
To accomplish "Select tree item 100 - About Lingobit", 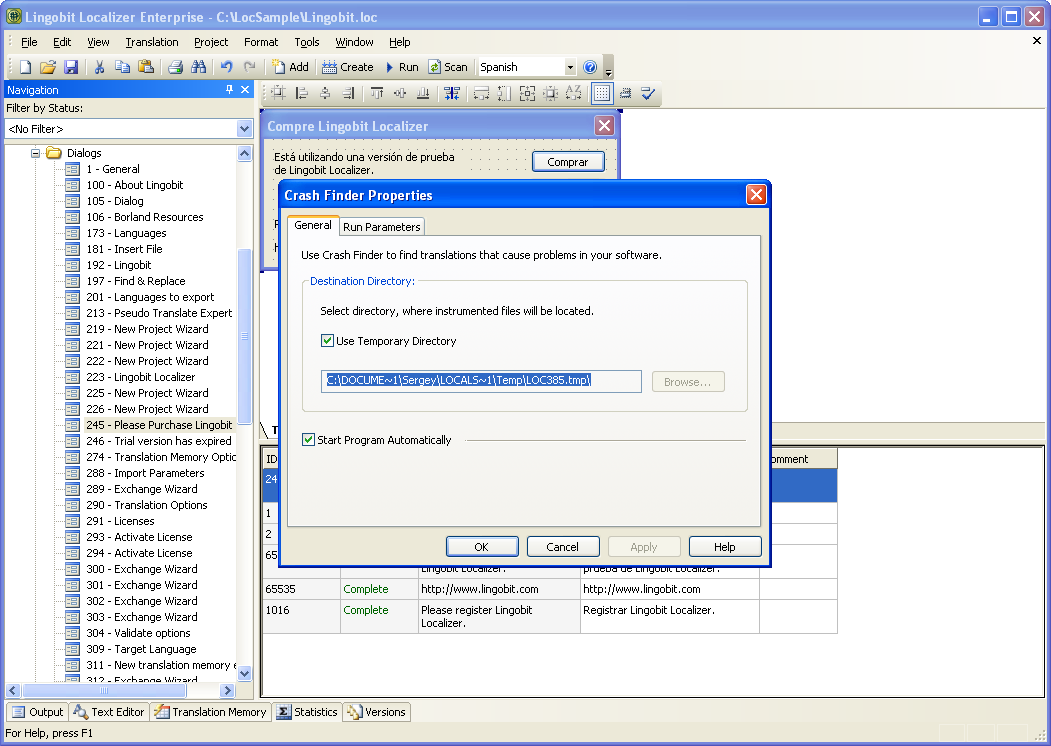I will coord(135,185).
